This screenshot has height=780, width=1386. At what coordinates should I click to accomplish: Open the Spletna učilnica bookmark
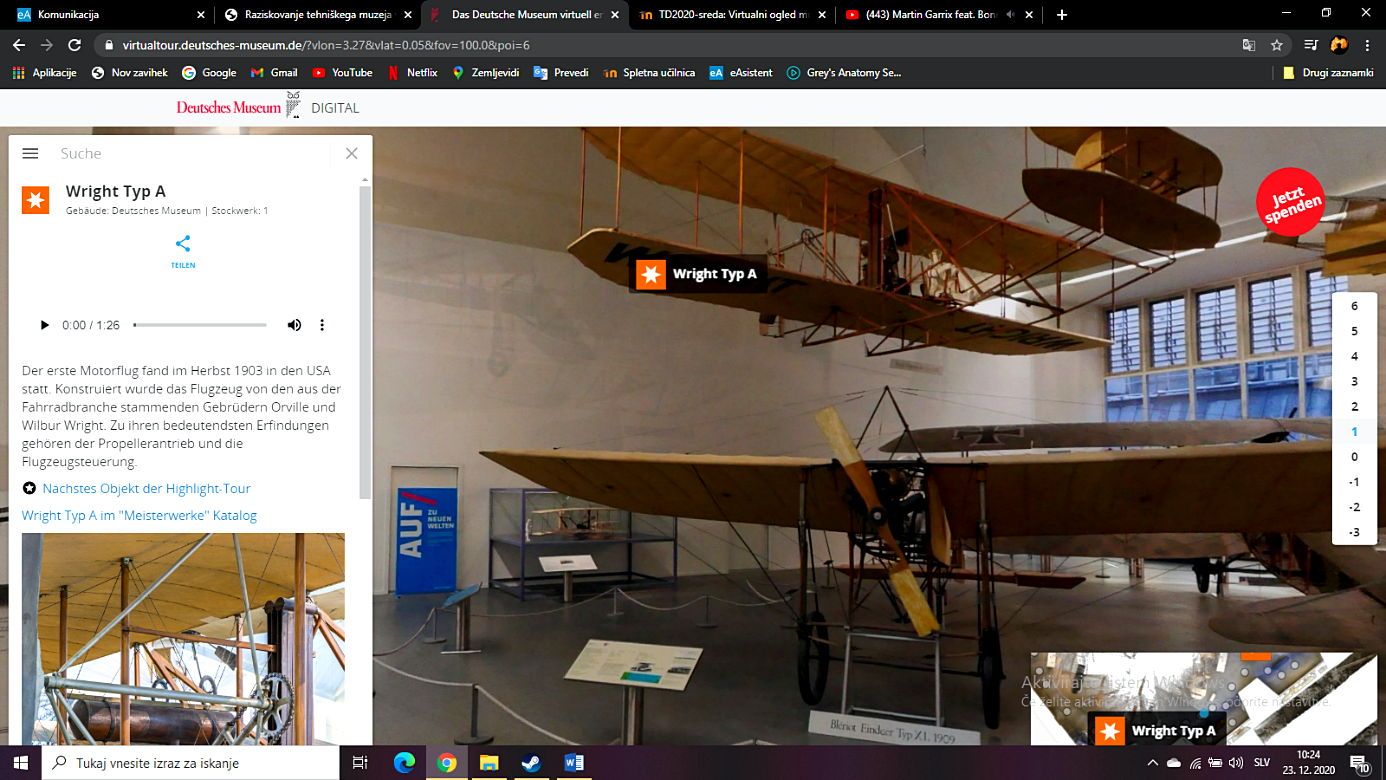pyautogui.click(x=649, y=72)
